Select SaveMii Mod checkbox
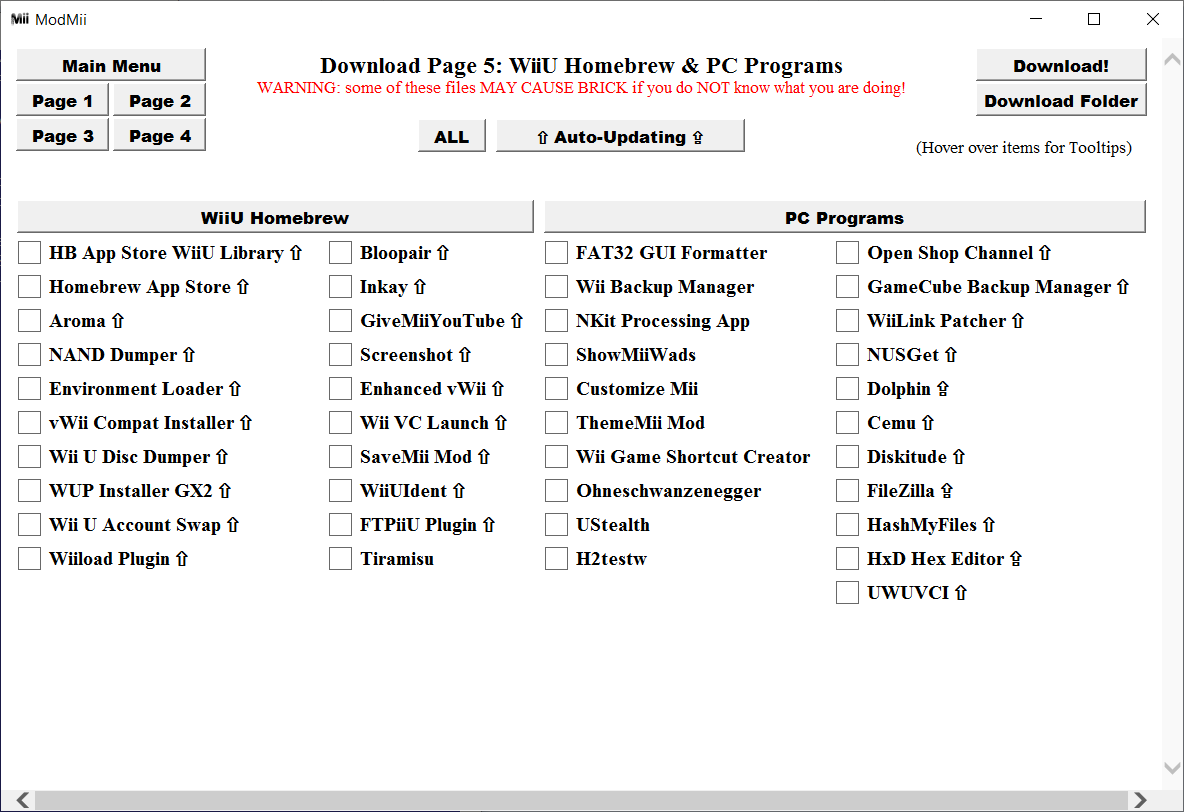Screen dimensions: 1184x812 (x=341, y=457)
